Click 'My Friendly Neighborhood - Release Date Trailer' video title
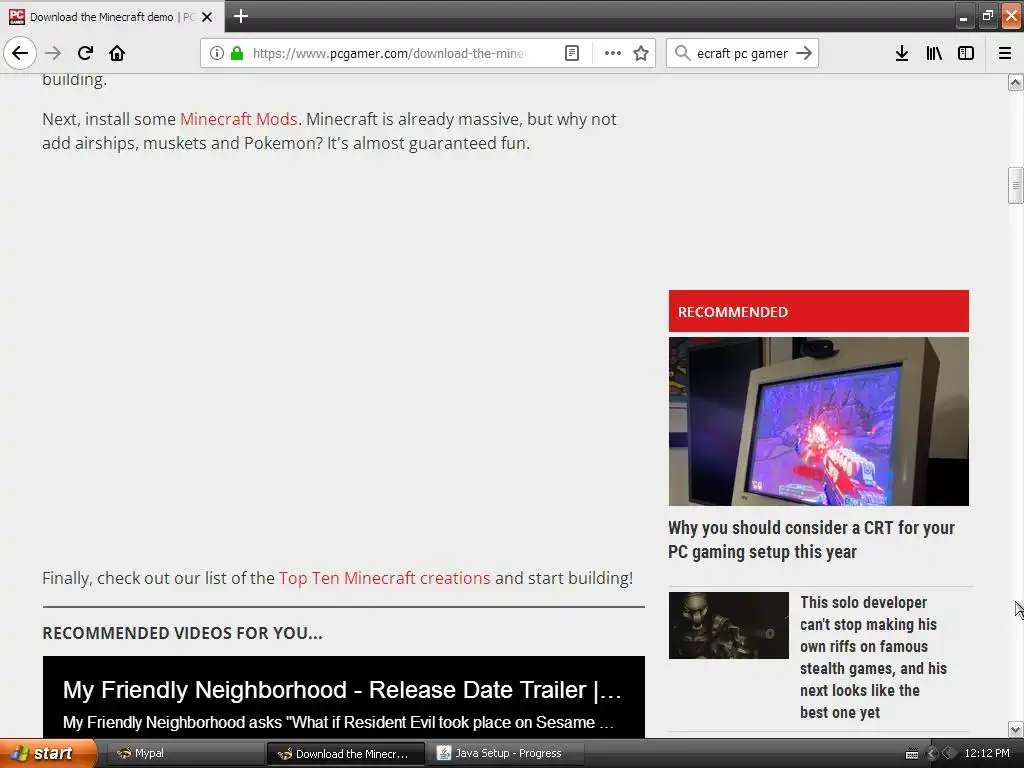 coord(342,690)
